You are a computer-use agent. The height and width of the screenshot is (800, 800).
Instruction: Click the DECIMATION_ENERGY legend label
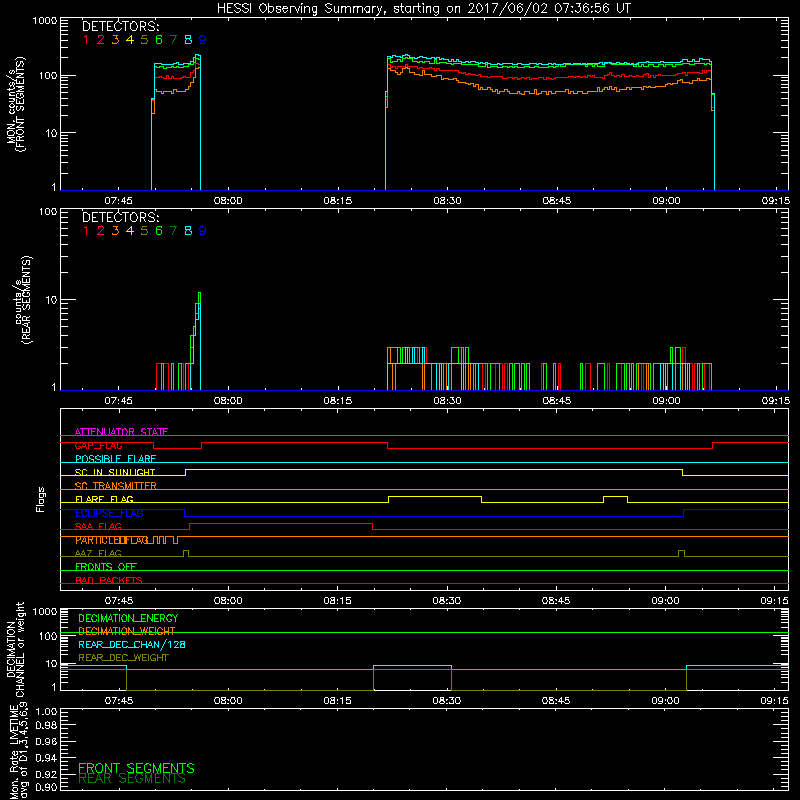(x=128, y=618)
